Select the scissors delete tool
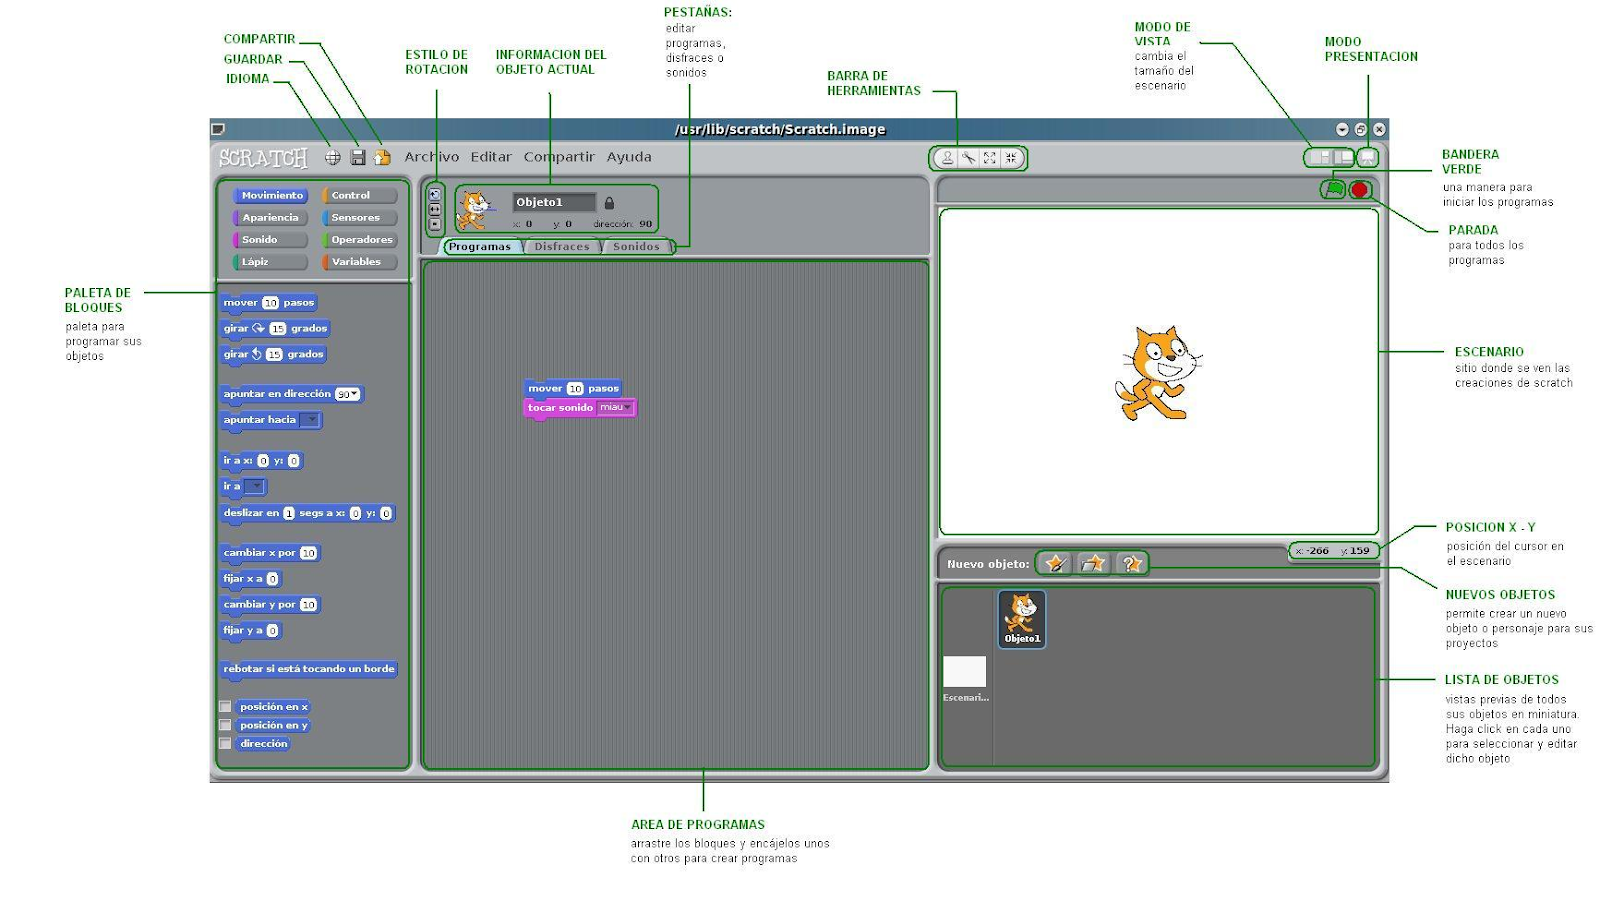 point(968,158)
